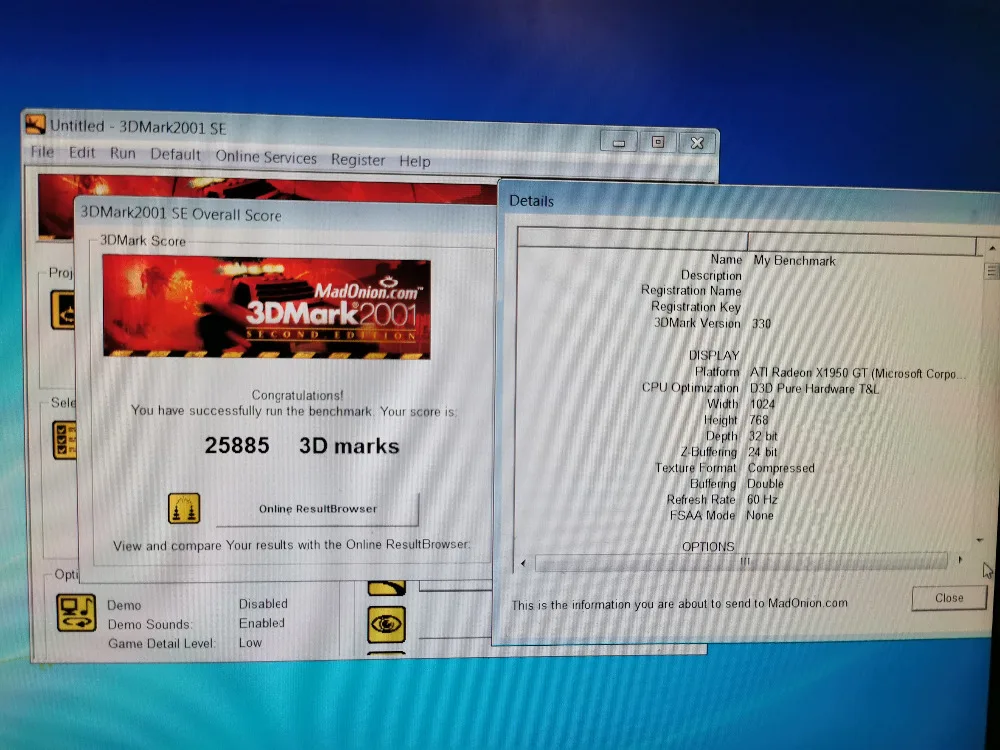Open the Edit menu
The width and height of the screenshot is (1000, 750).
[x=82, y=152]
